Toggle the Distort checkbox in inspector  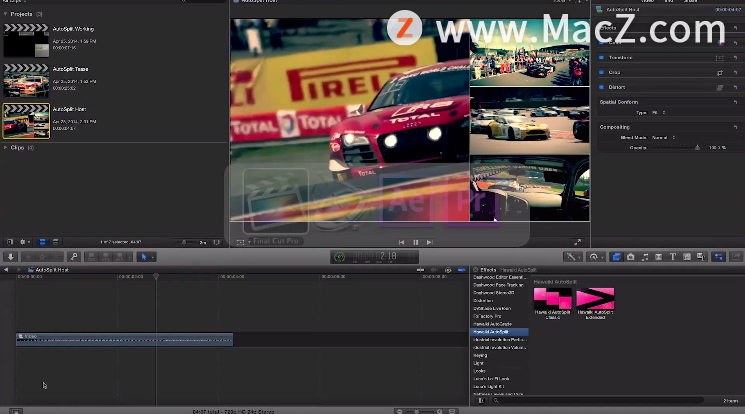(601, 87)
